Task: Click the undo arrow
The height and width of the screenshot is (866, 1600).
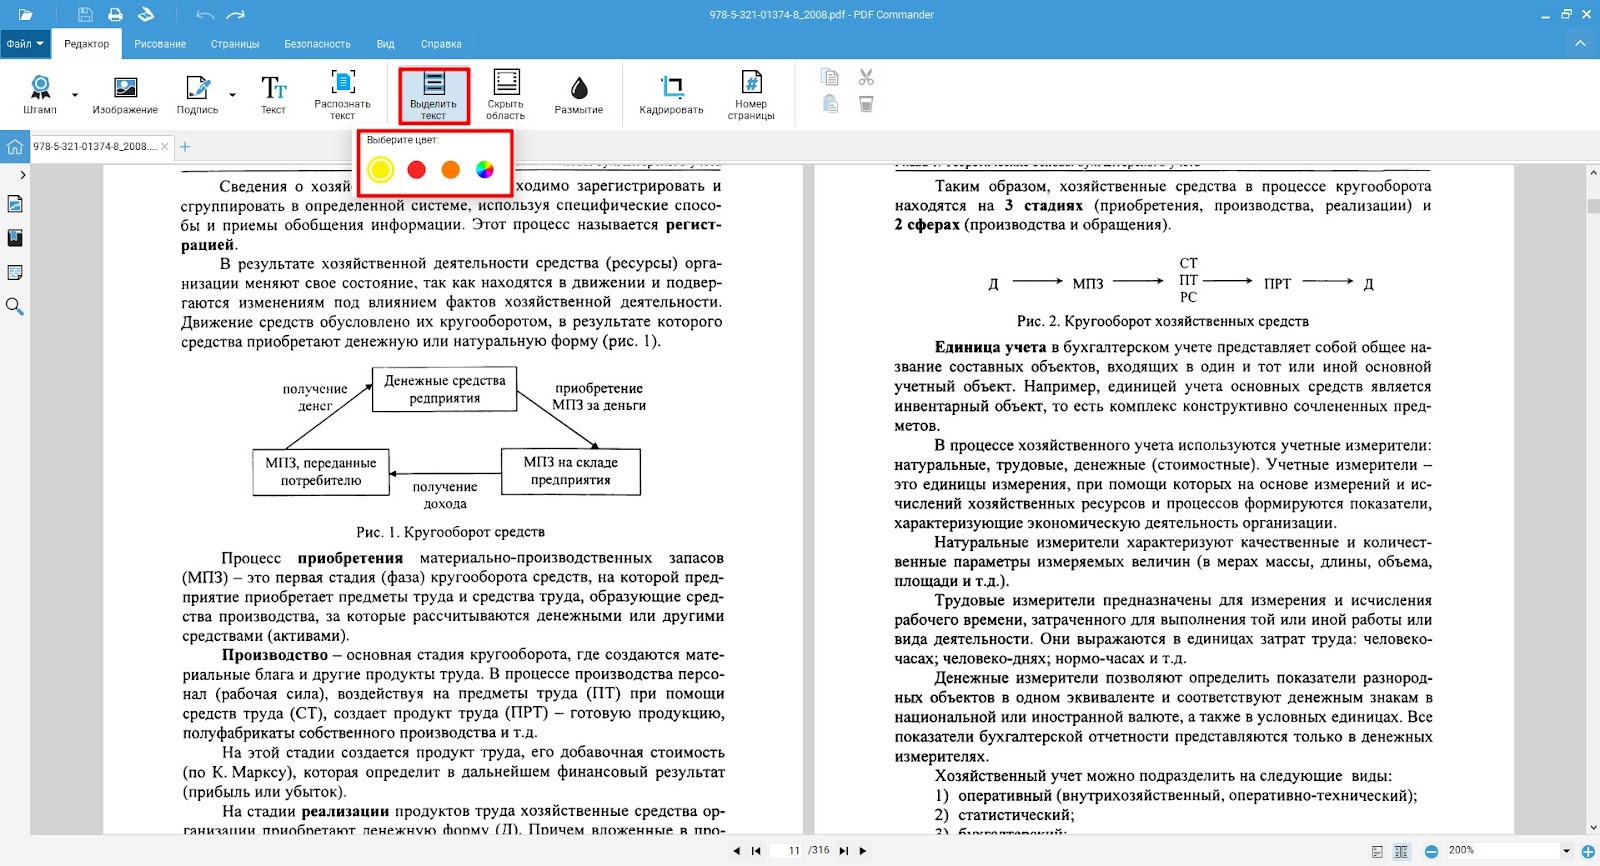Action: [205, 15]
